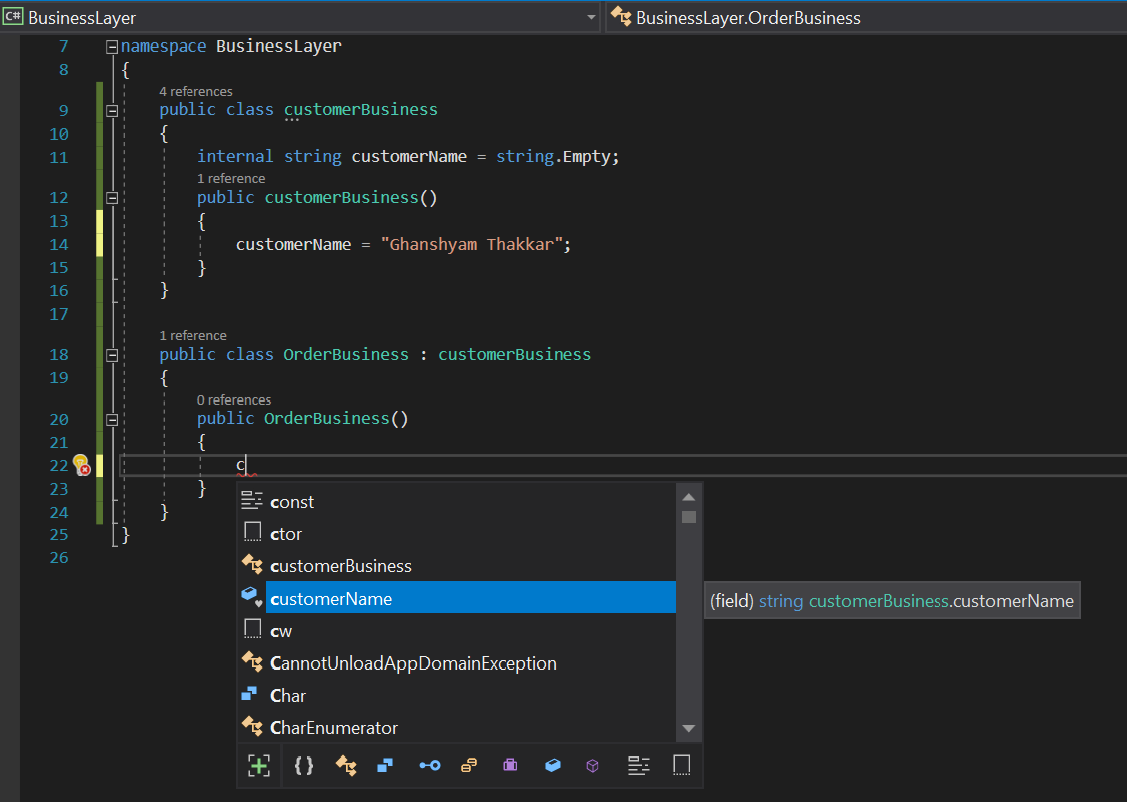The height and width of the screenshot is (803, 1130).
Task: Choose the ctor snippet suggestion
Action: tap(286, 533)
